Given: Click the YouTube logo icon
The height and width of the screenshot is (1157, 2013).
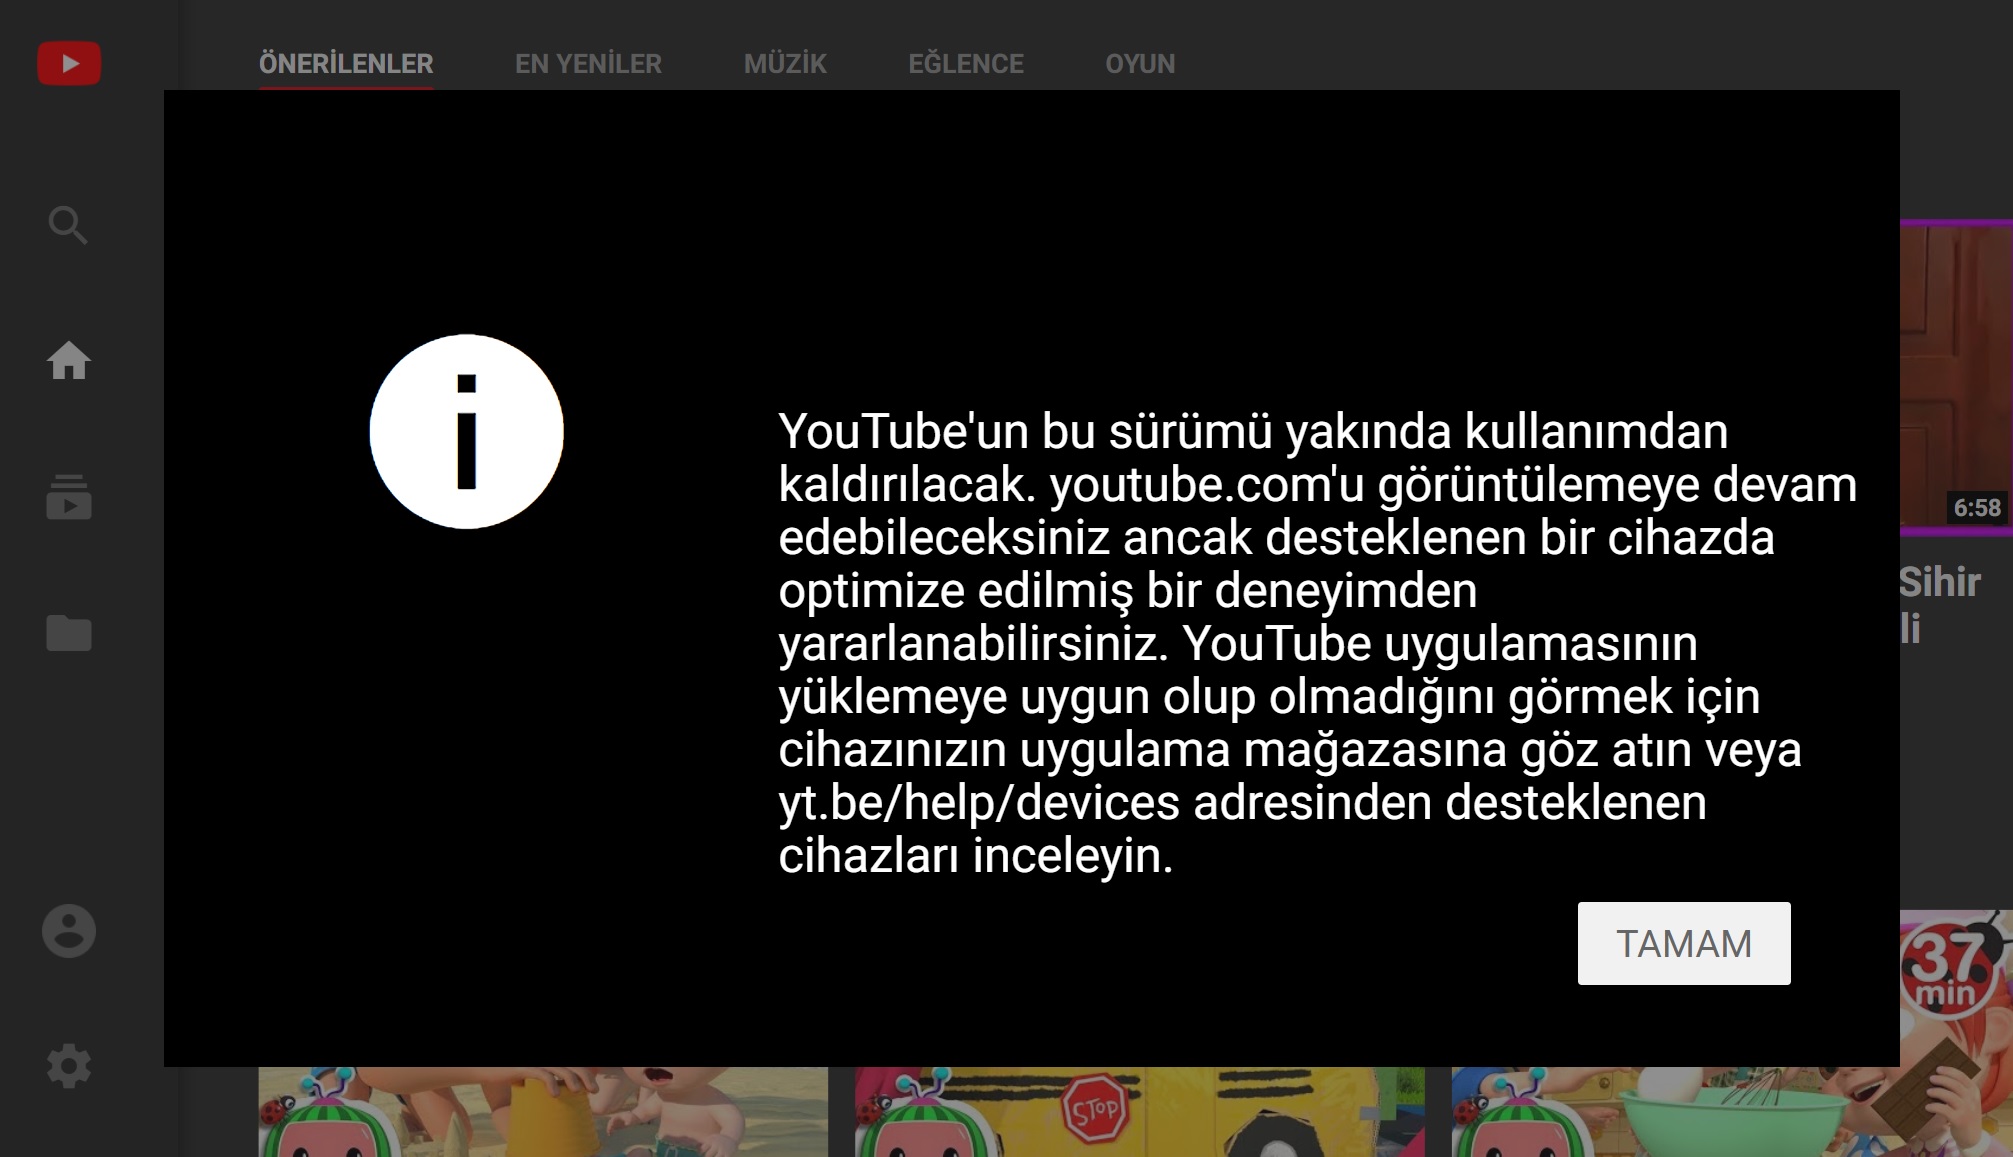Looking at the screenshot, I should 69,63.
